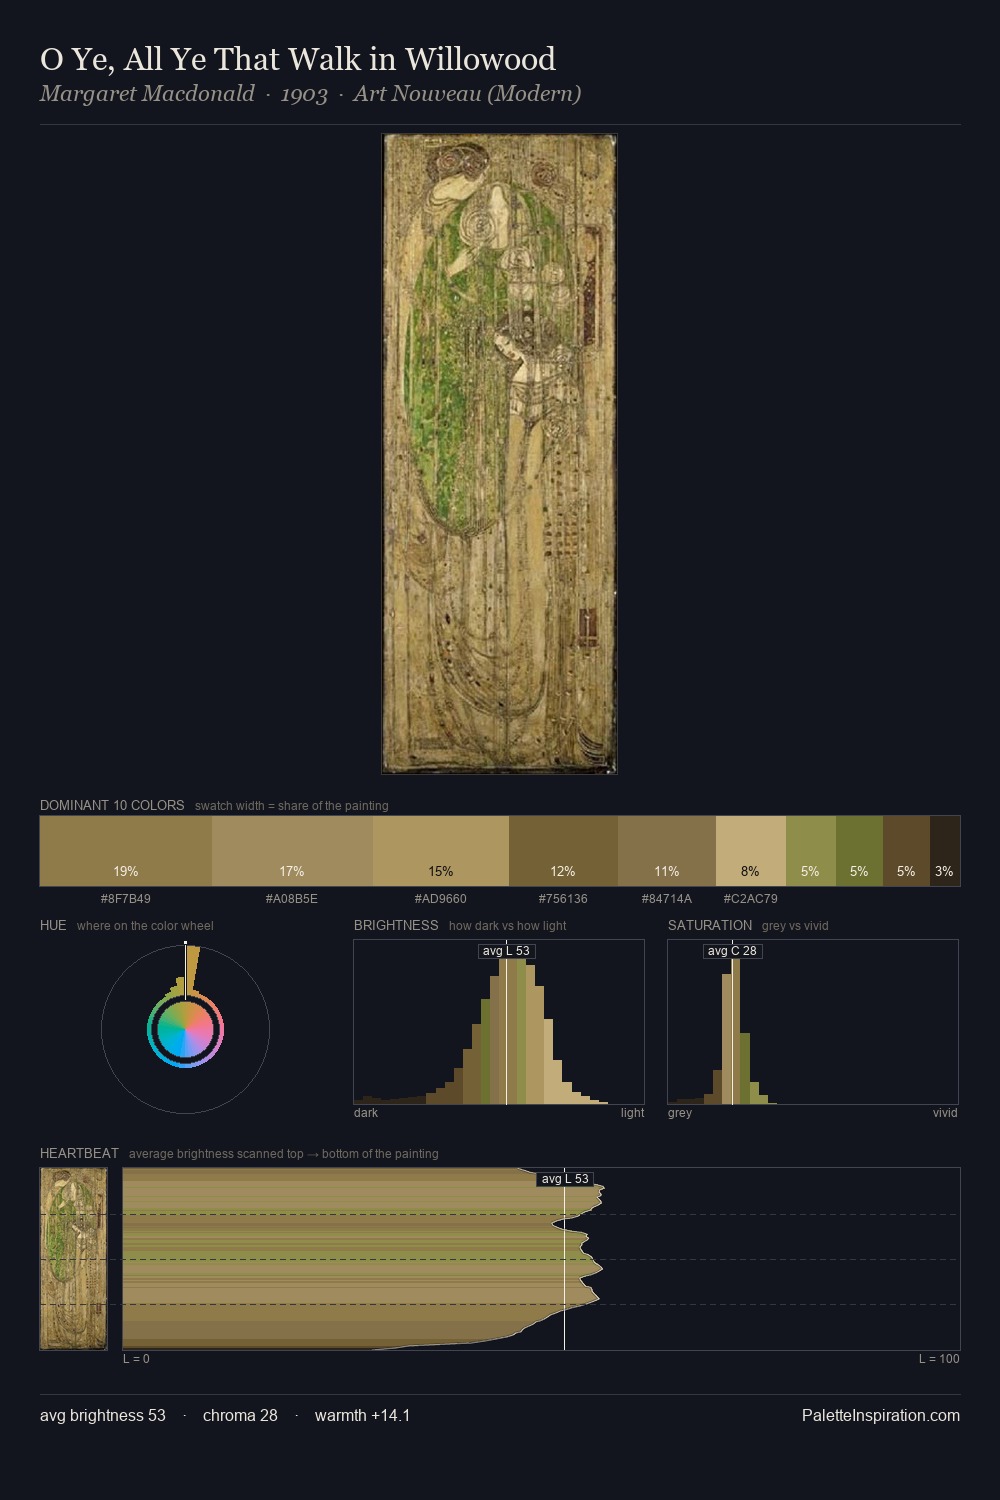Click the SATURATION section heading
The width and height of the screenshot is (1000, 1500).
point(710,925)
